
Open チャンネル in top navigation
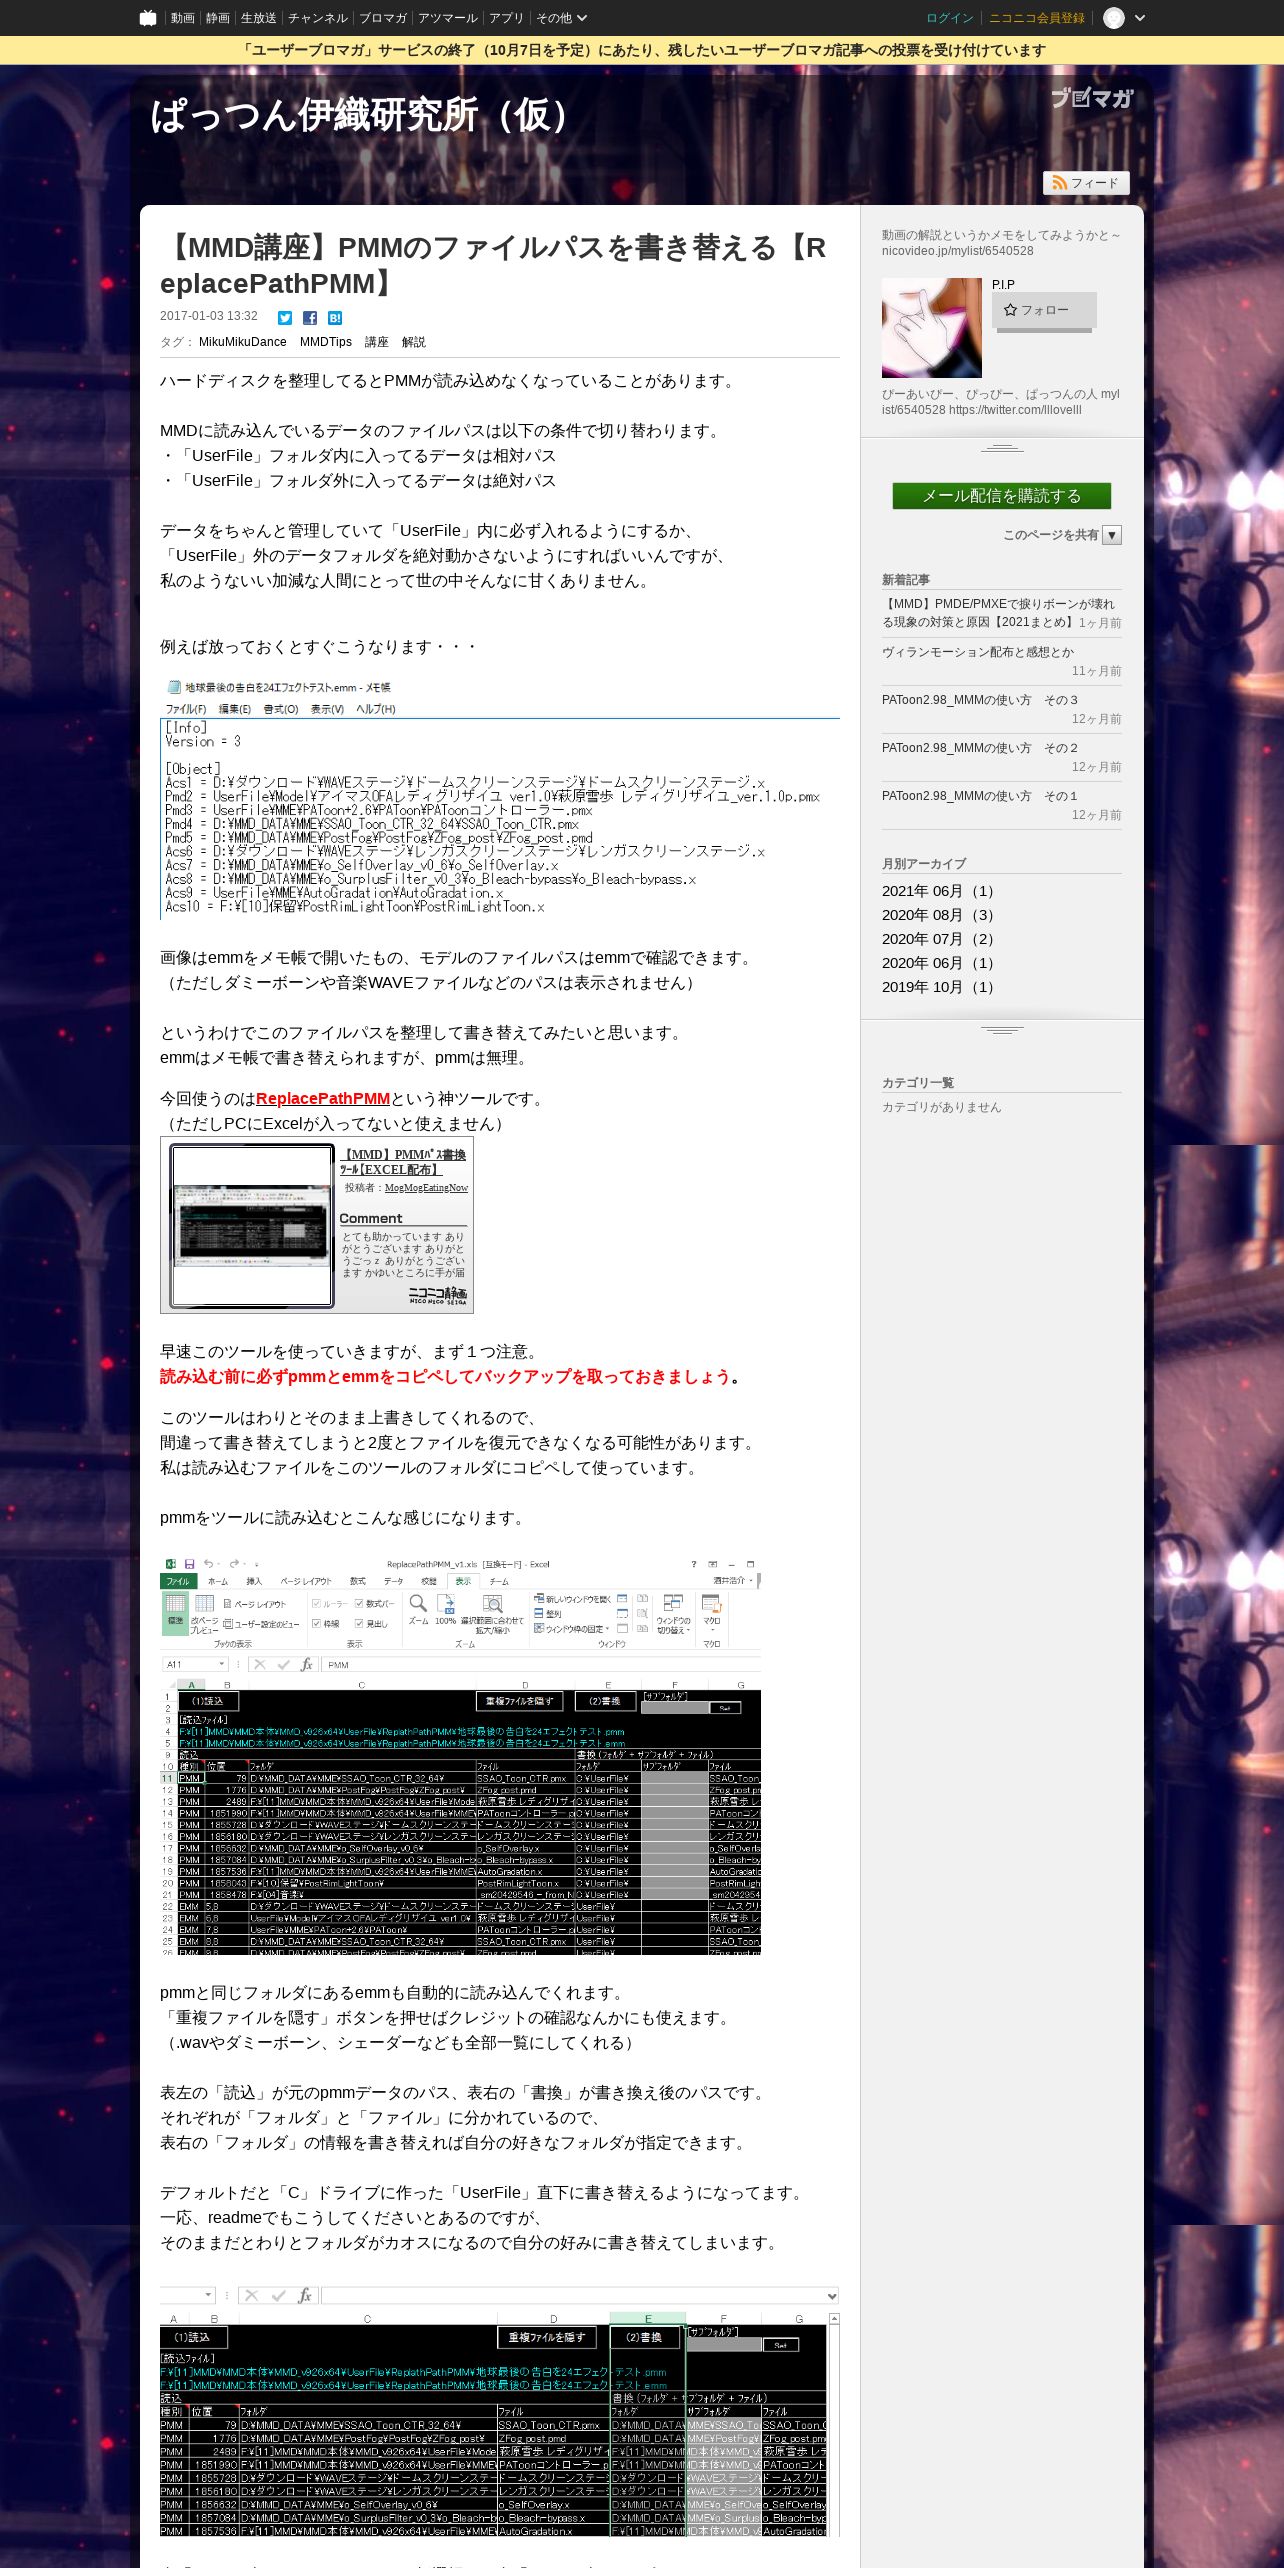tap(318, 18)
